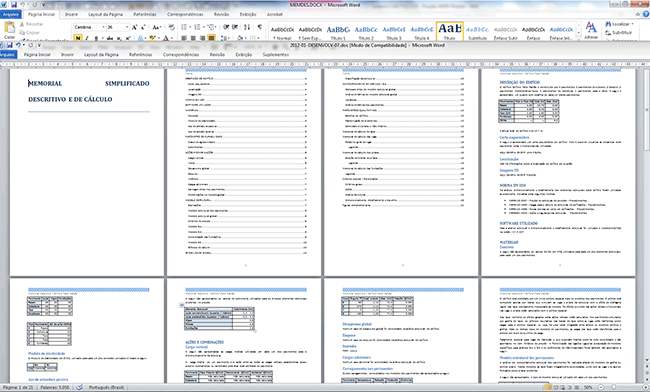Viewport: 650px width, 392px height.
Task: Apply strikethrough formatting
Action: coord(110,38)
